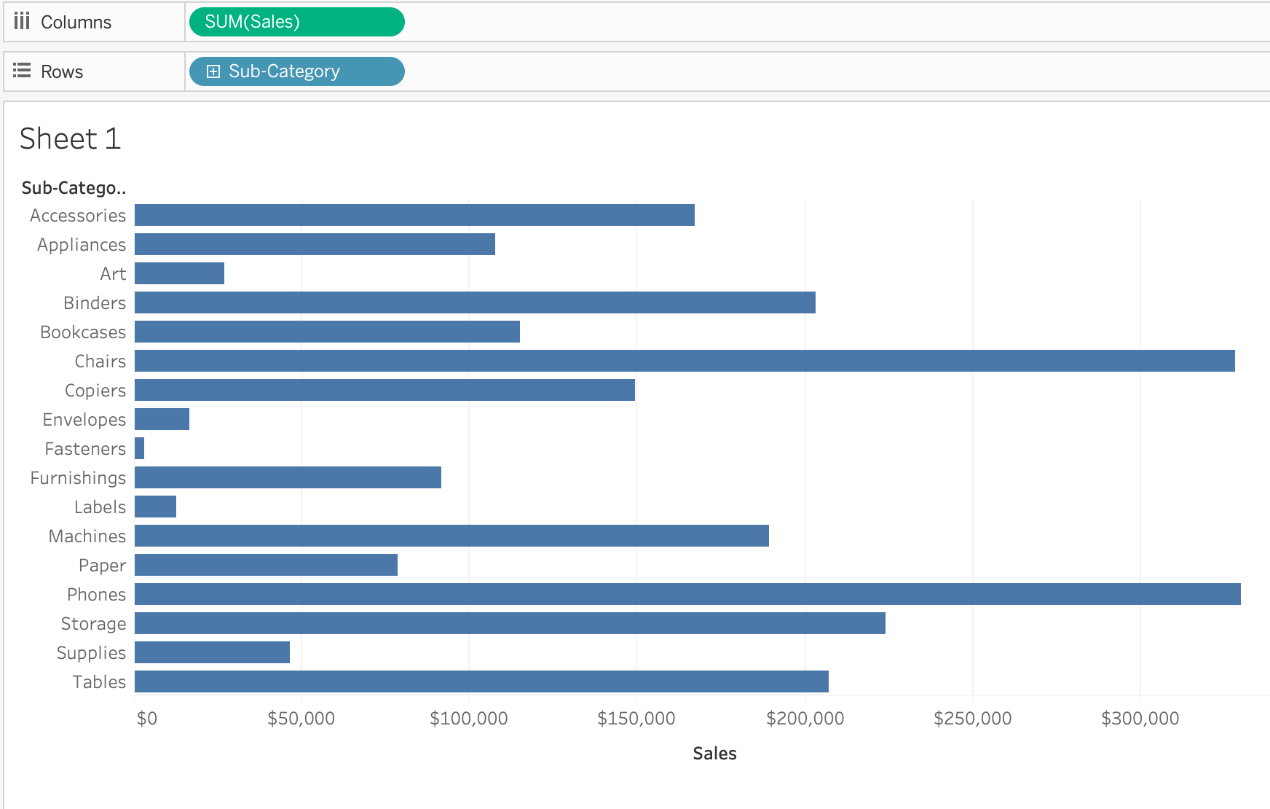Click the Columns shelf icon
Image resolution: width=1270 pixels, height=809 pixels.
tap(21, 22)
